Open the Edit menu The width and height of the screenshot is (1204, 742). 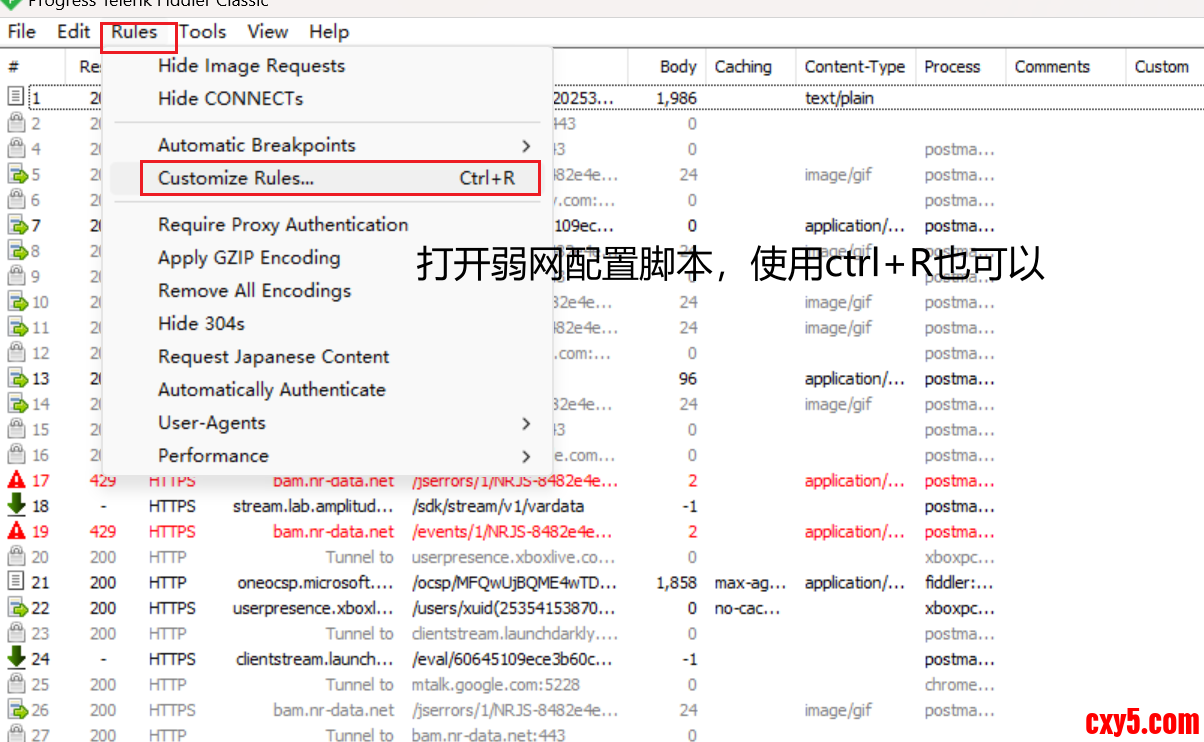click(x=73, y=32)
